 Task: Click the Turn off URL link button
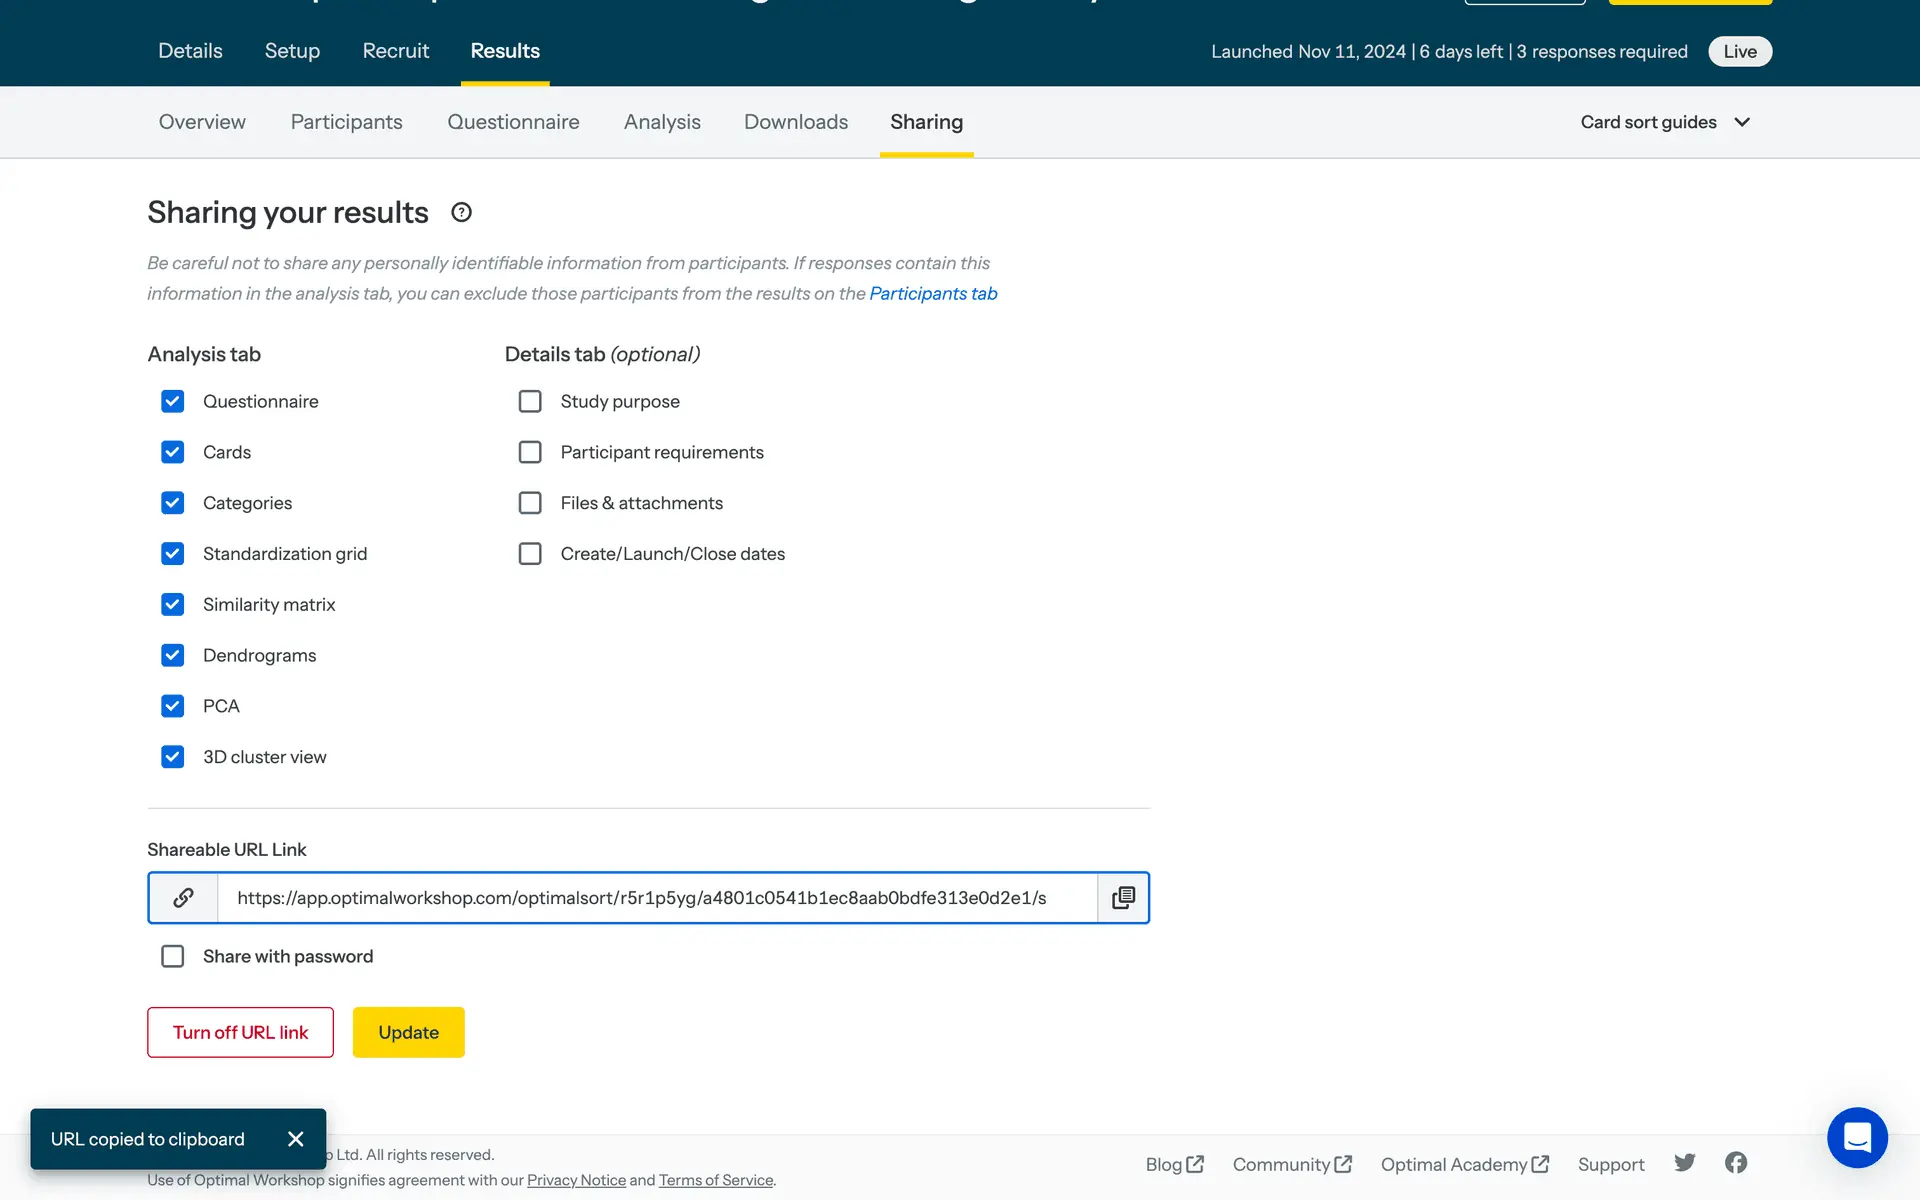pos(240,1032)
